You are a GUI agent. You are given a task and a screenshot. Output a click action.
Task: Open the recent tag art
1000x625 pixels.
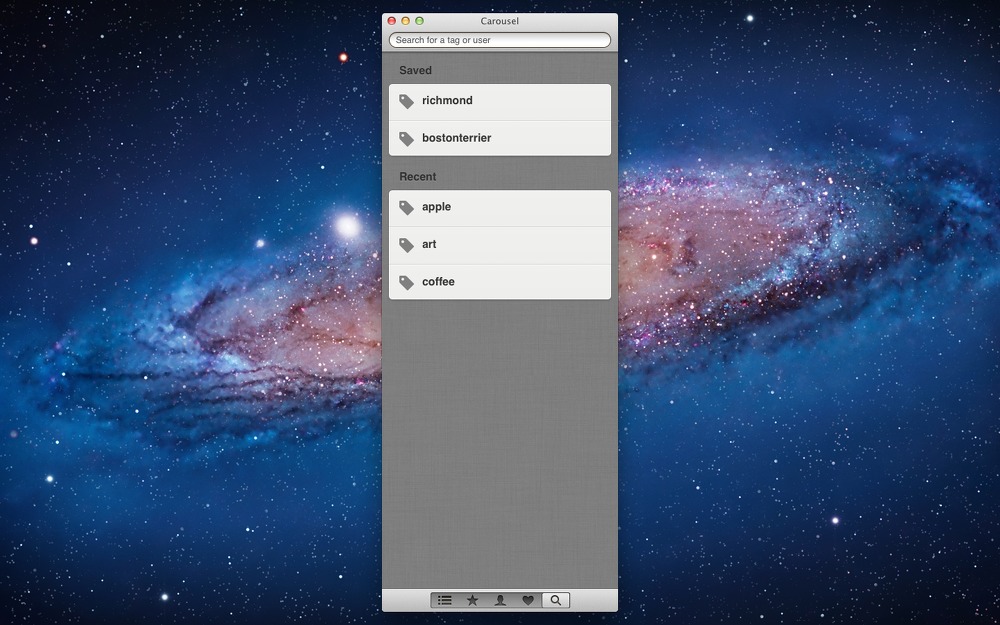tap(500, 246)
